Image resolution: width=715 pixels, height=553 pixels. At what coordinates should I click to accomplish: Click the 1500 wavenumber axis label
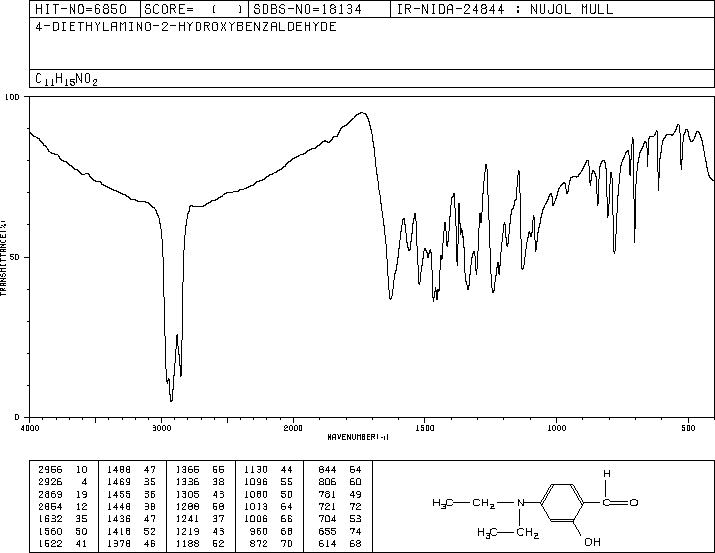click(425, 428)
